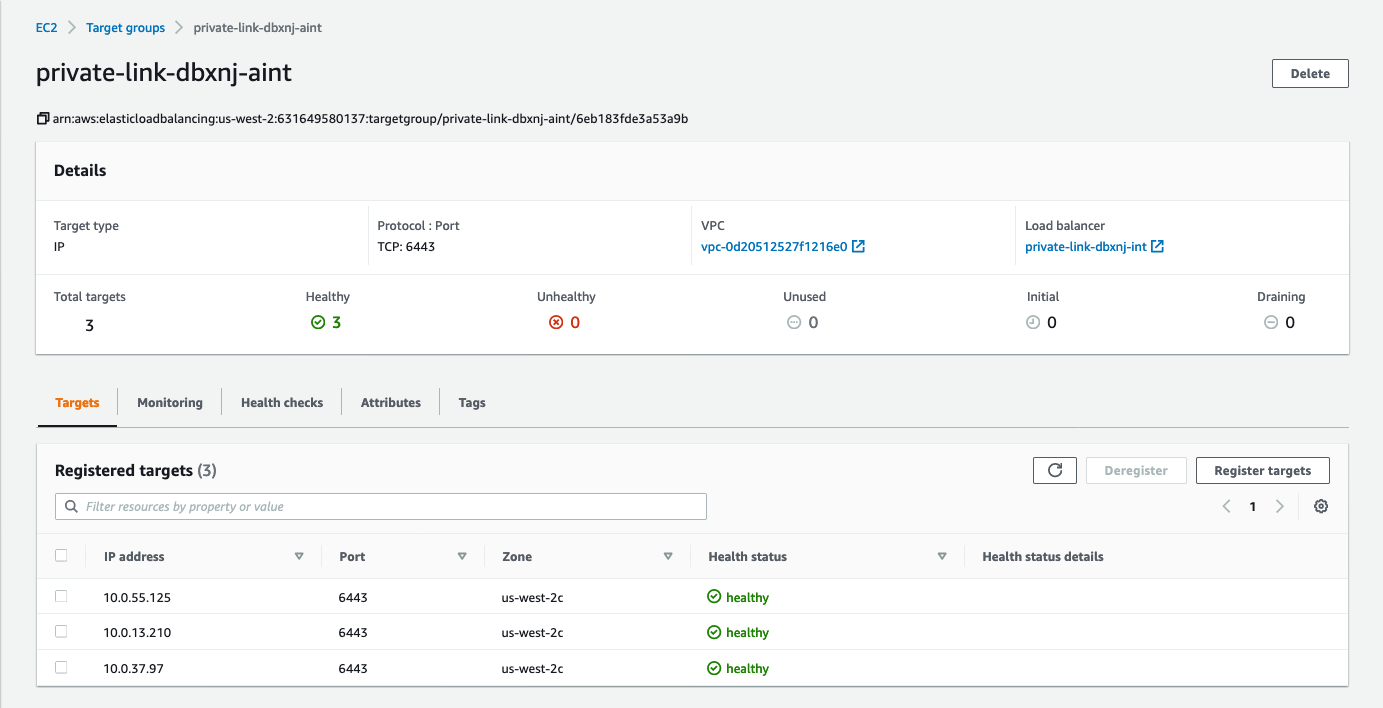Focus the filter resources search field
Screen dimensions: 1383x708
point(390,507)
